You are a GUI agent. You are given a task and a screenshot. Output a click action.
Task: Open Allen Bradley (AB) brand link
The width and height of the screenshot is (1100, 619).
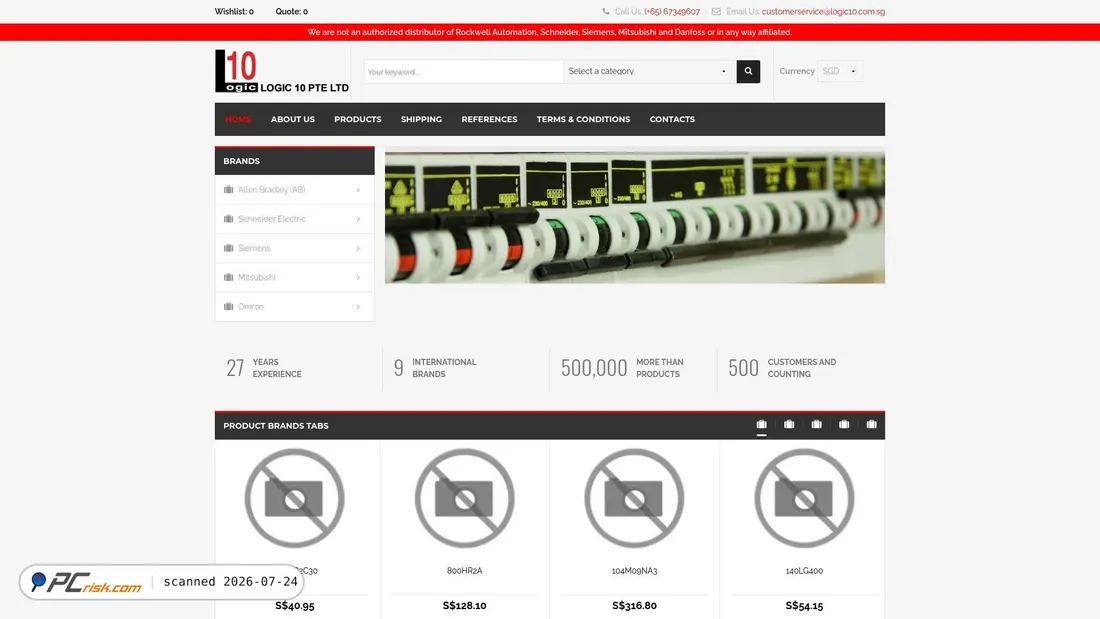pos(271,189)
